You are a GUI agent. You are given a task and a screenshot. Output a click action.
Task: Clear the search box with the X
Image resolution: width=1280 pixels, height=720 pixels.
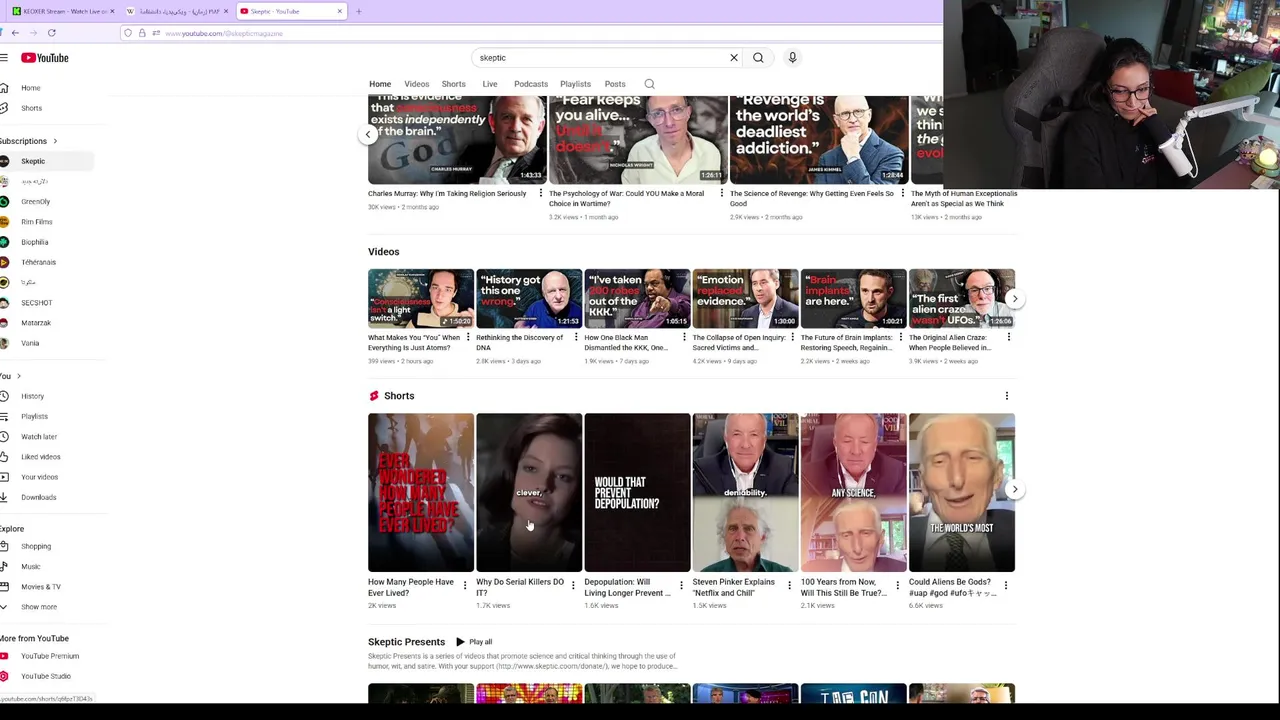pyautogui.click(x=733, y=58)
